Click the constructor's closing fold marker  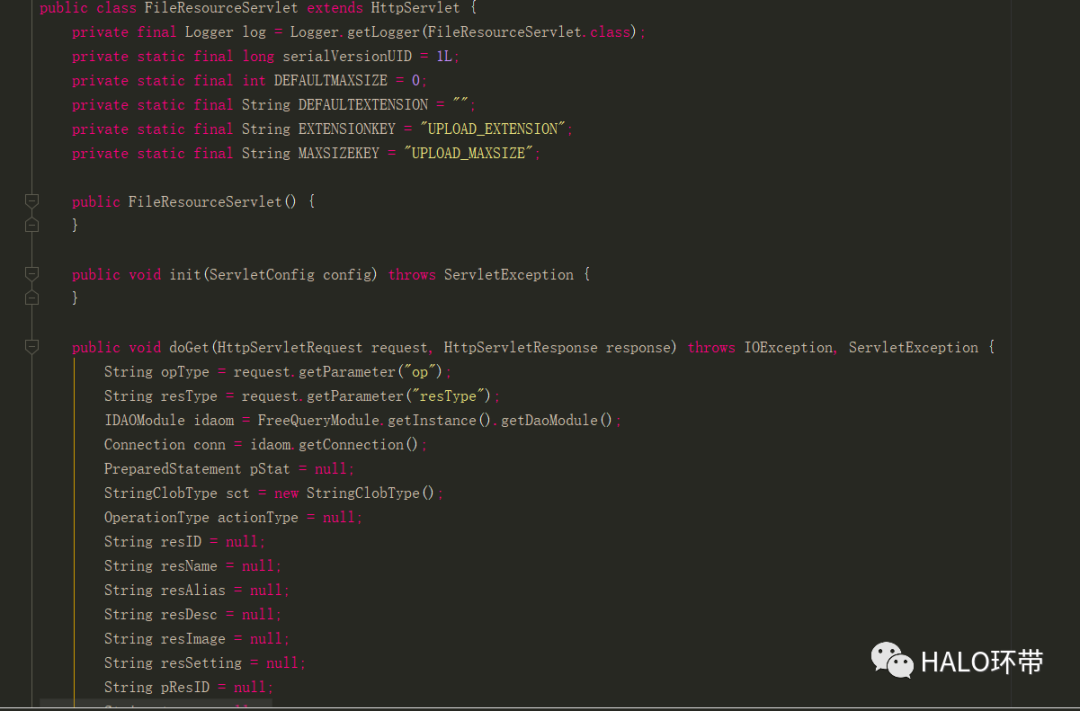click(x=32, y=226)
